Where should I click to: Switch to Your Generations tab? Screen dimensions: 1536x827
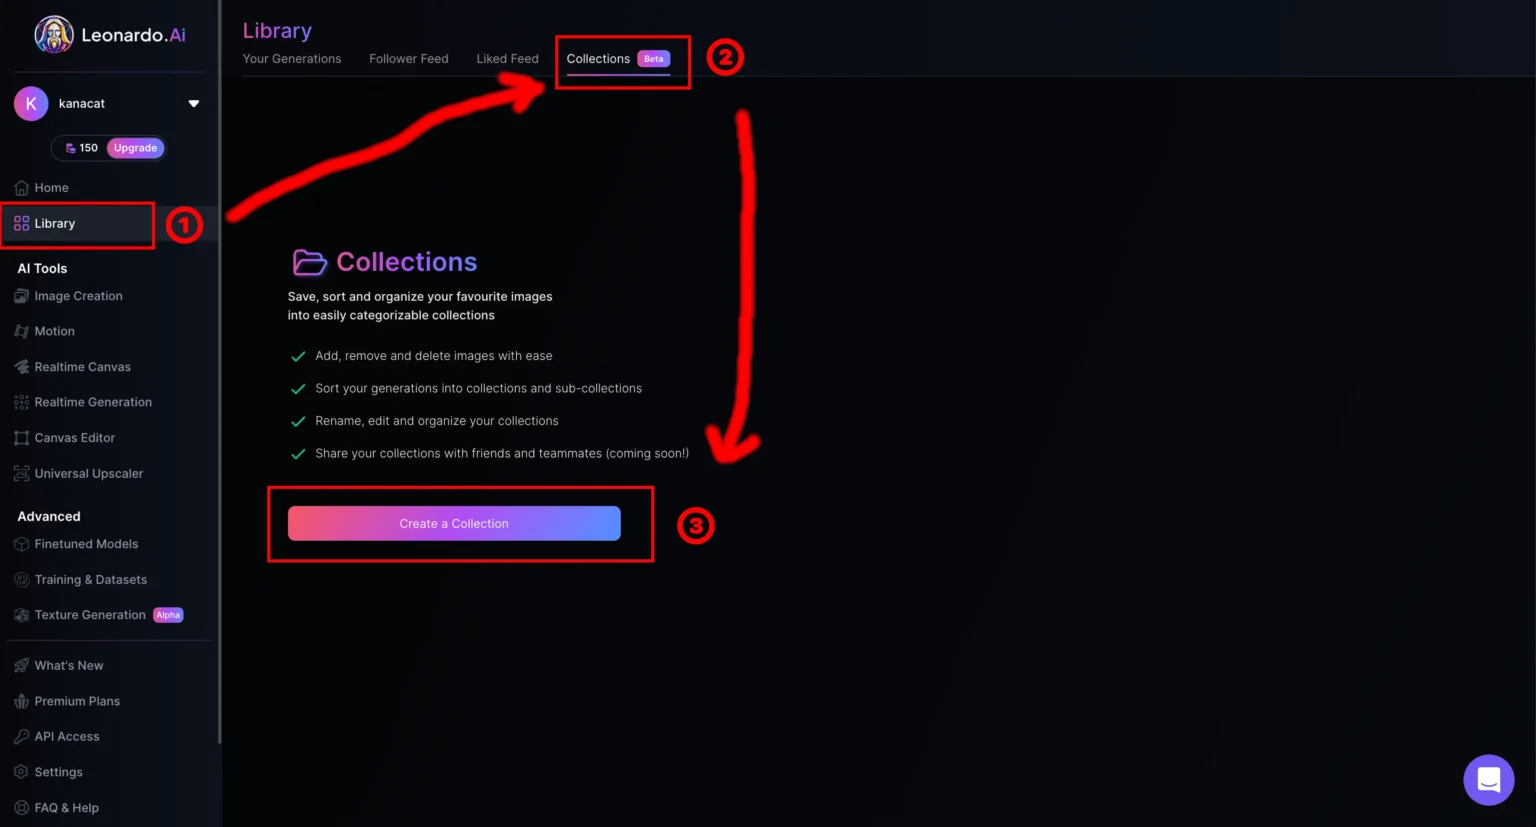tap(292, 59)
